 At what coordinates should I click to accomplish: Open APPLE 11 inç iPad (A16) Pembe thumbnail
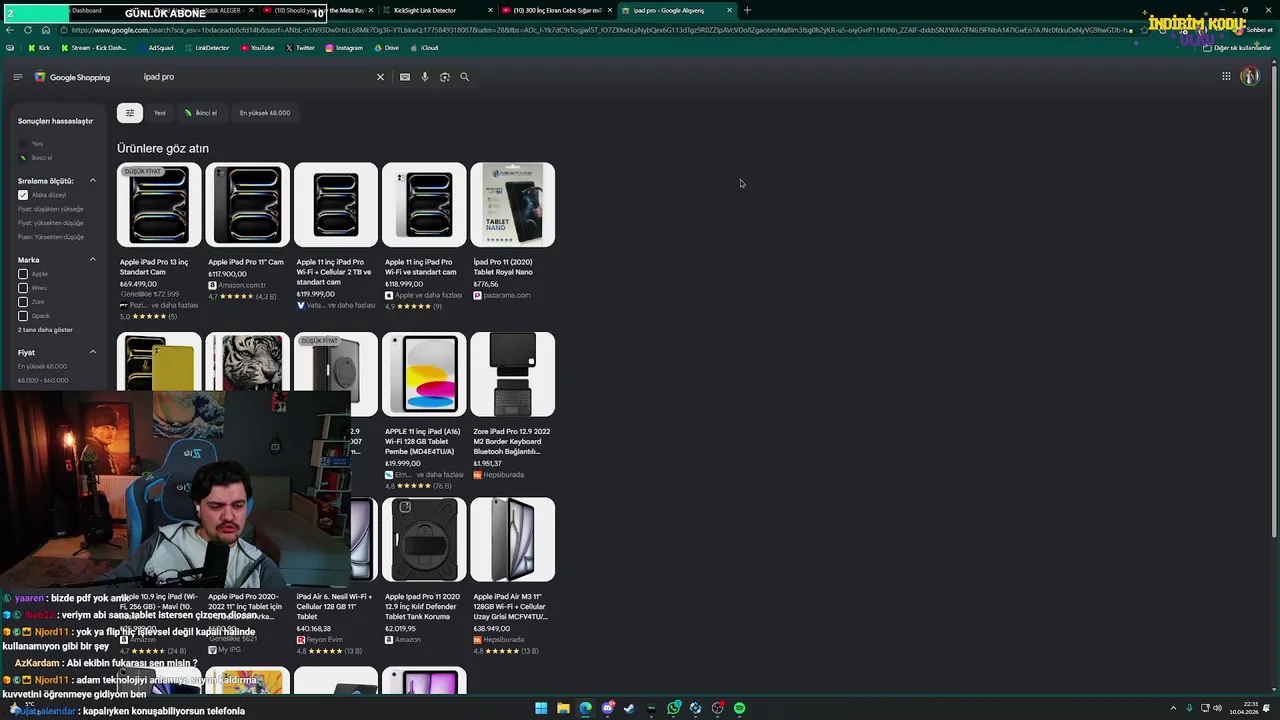tap(424, 374)
